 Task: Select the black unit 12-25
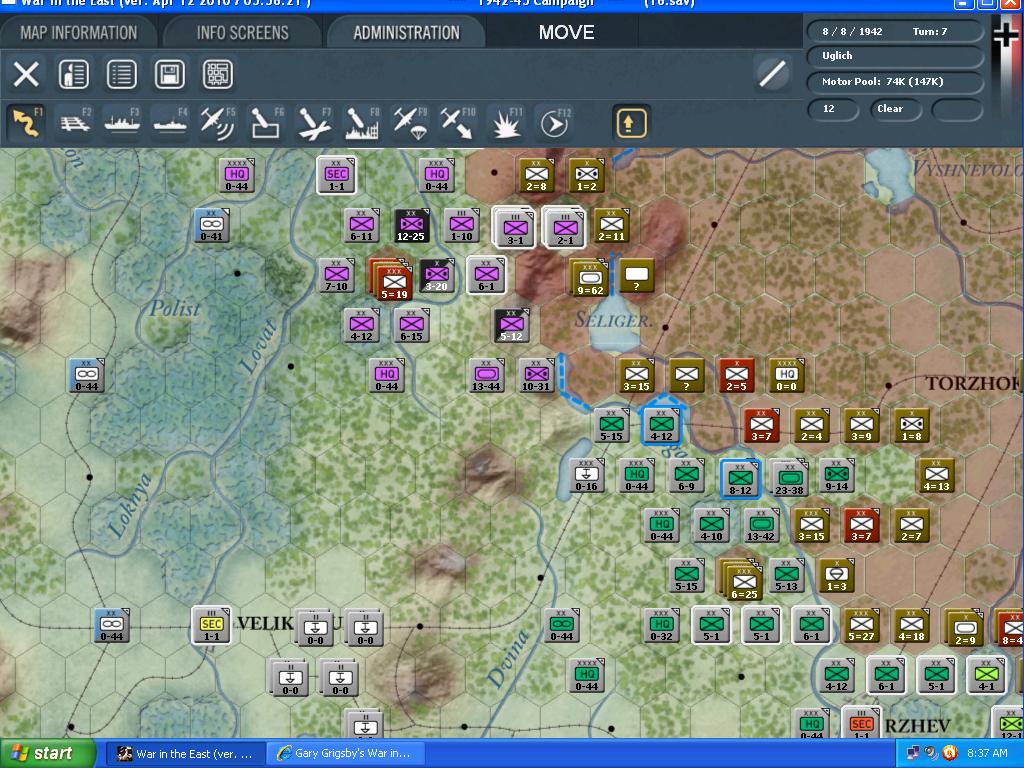411,225
